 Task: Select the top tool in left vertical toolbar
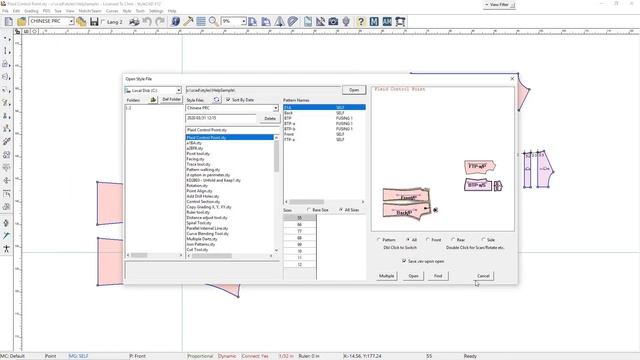pos(7,38)
